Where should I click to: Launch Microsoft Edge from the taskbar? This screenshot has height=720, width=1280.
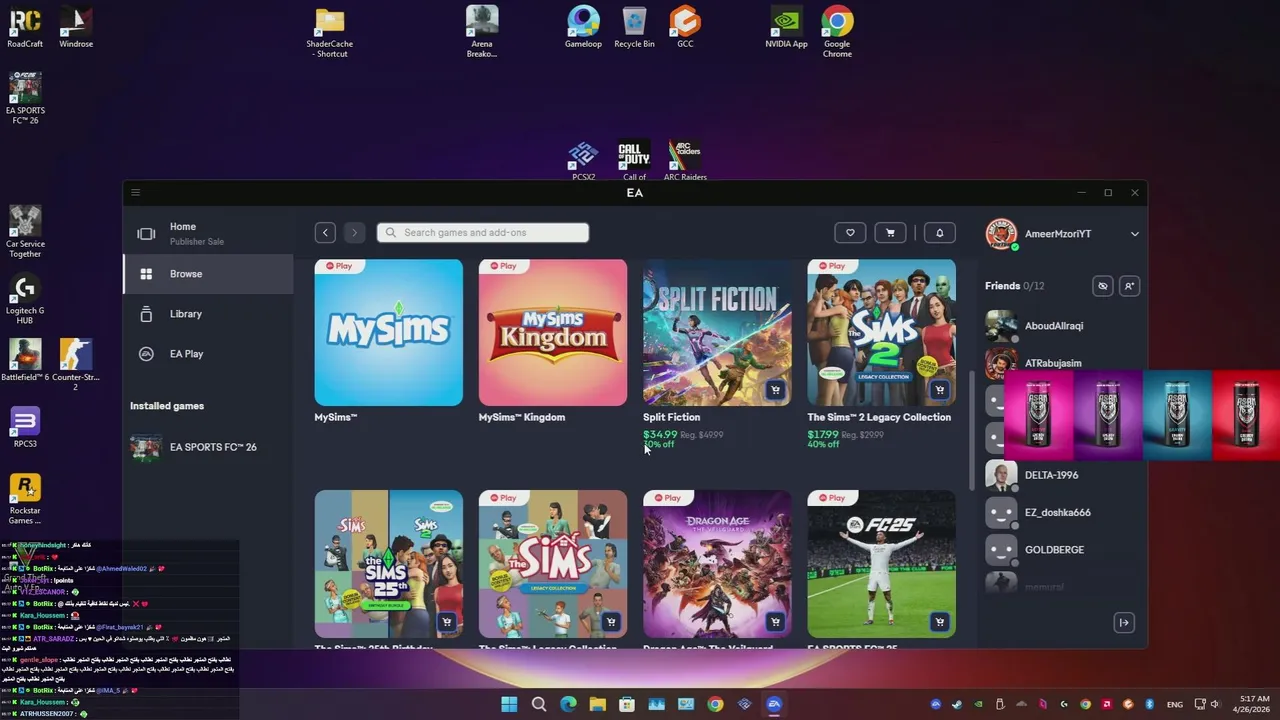(568, 705)
